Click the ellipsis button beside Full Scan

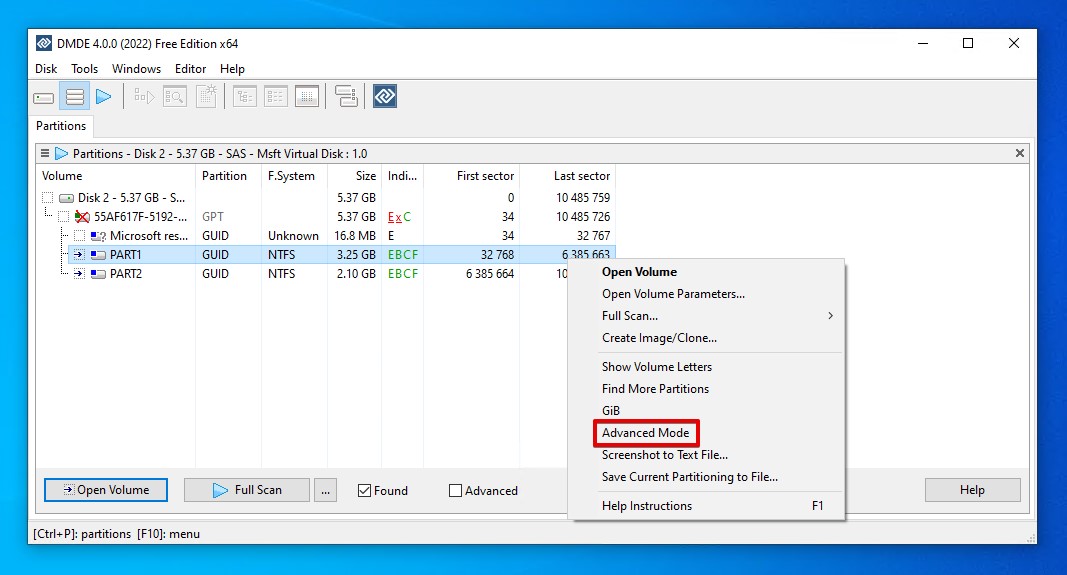[x=325, y=490]
